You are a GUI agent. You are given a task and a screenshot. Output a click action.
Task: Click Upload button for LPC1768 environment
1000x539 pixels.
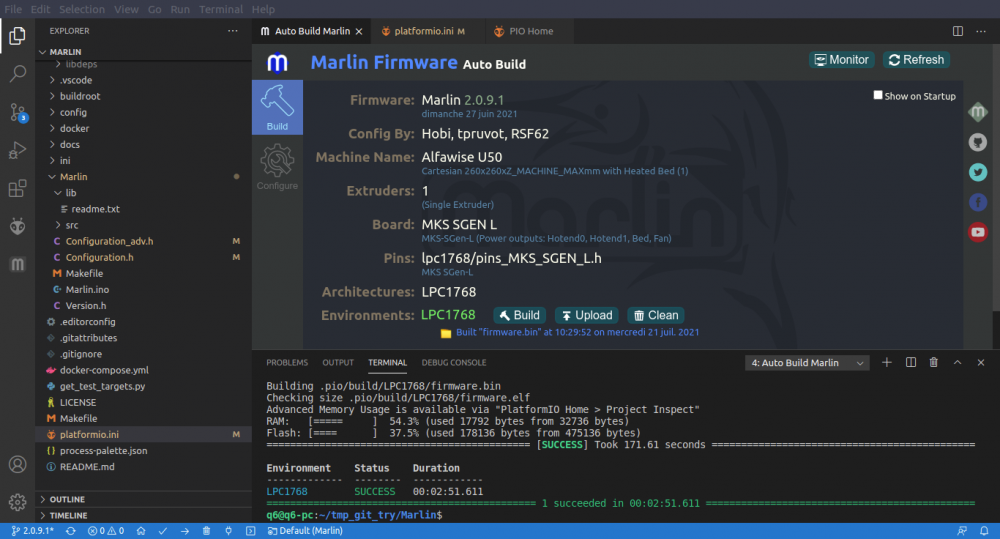click(587, 315)
